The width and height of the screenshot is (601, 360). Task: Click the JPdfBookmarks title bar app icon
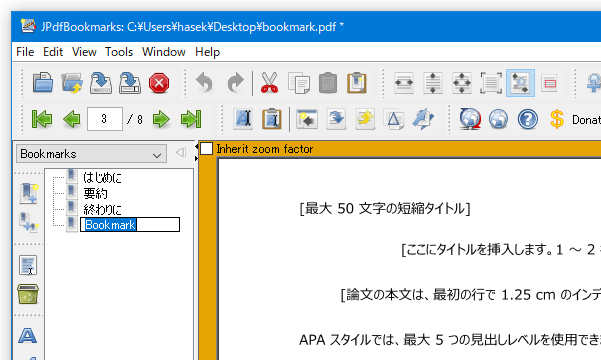(x=28, y=26)
